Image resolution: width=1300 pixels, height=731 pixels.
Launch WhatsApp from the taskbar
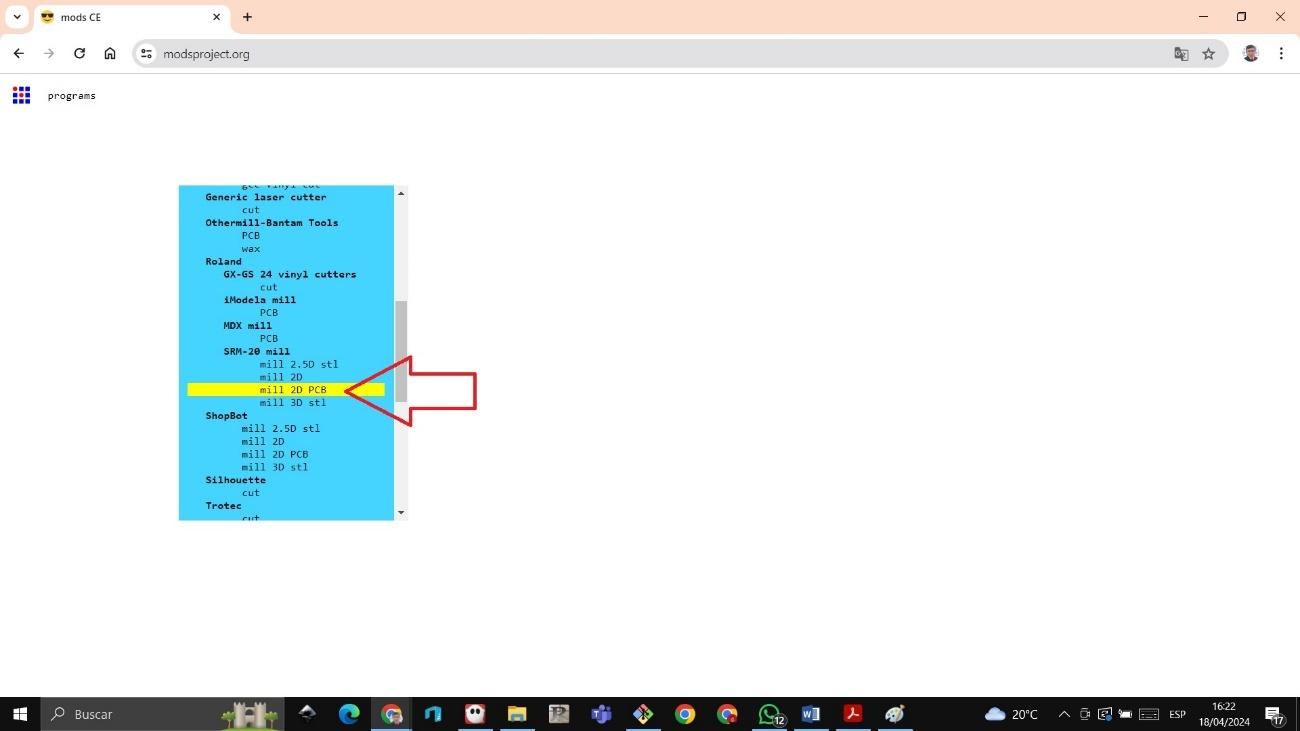pos(769,714)
